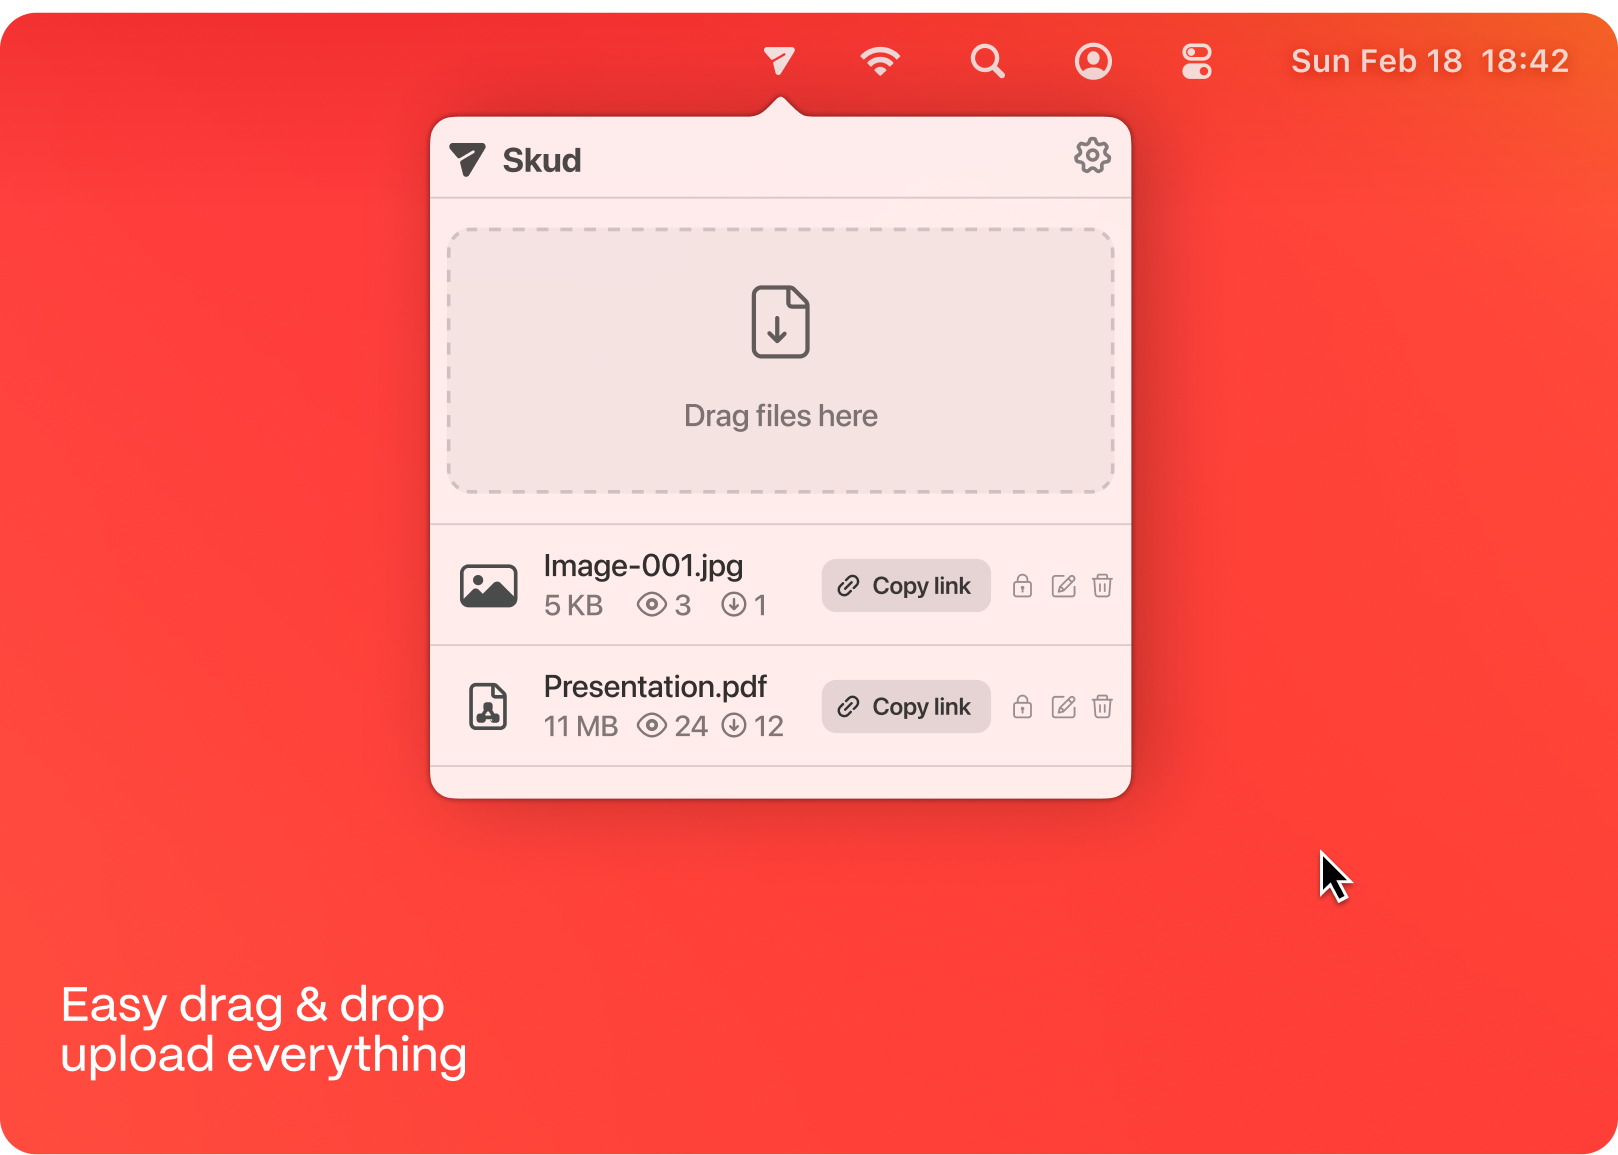
Task: Click the date and time Sun Feb 18
Action: (x=1430, y=61)
